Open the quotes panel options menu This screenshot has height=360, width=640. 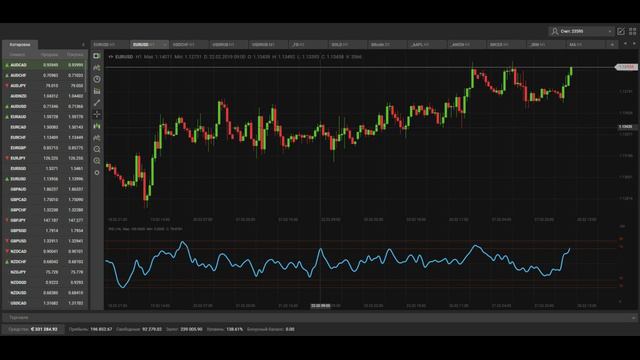(83, 44)
